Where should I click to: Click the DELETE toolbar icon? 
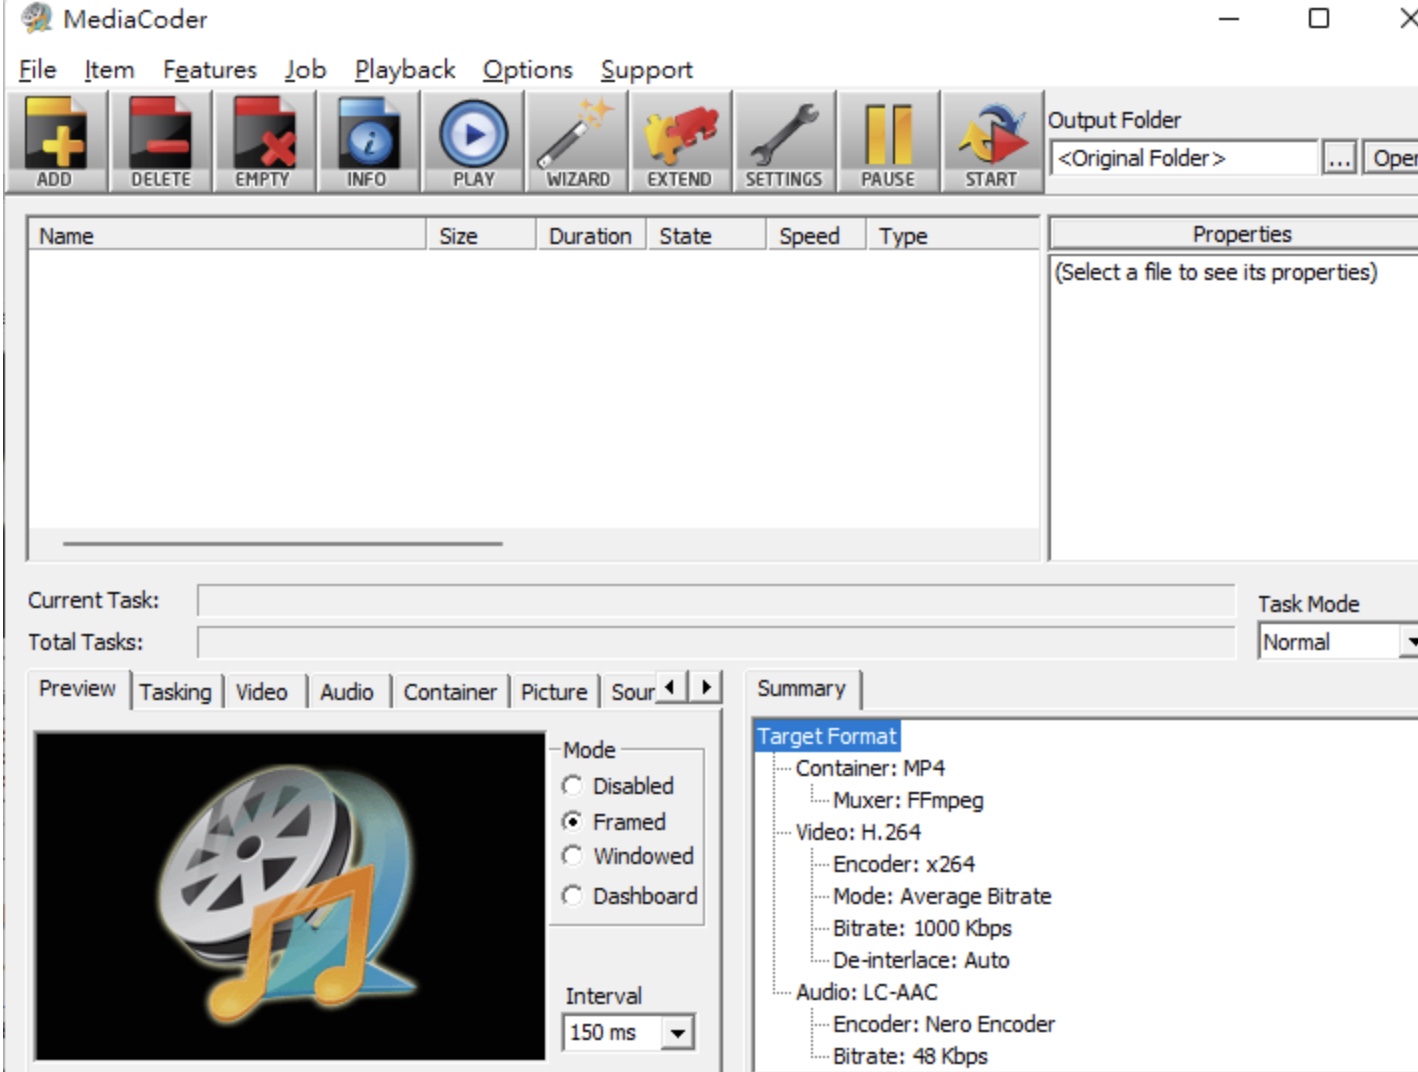click(160, 141)
